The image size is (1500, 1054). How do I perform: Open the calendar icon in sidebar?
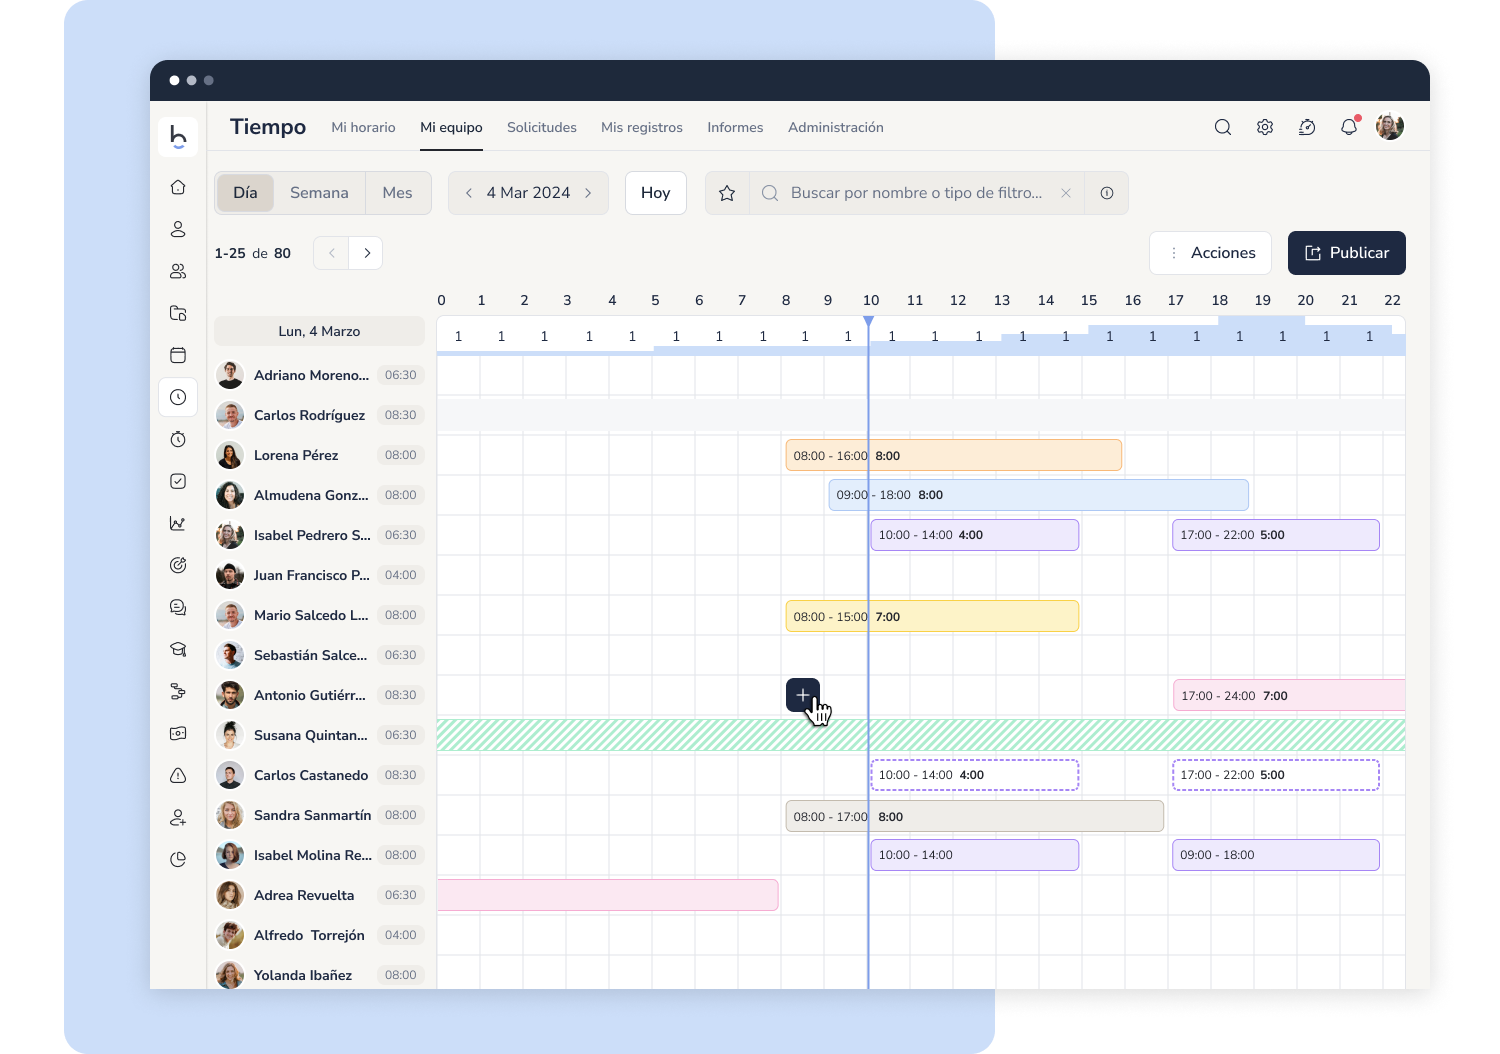(178, 355)
